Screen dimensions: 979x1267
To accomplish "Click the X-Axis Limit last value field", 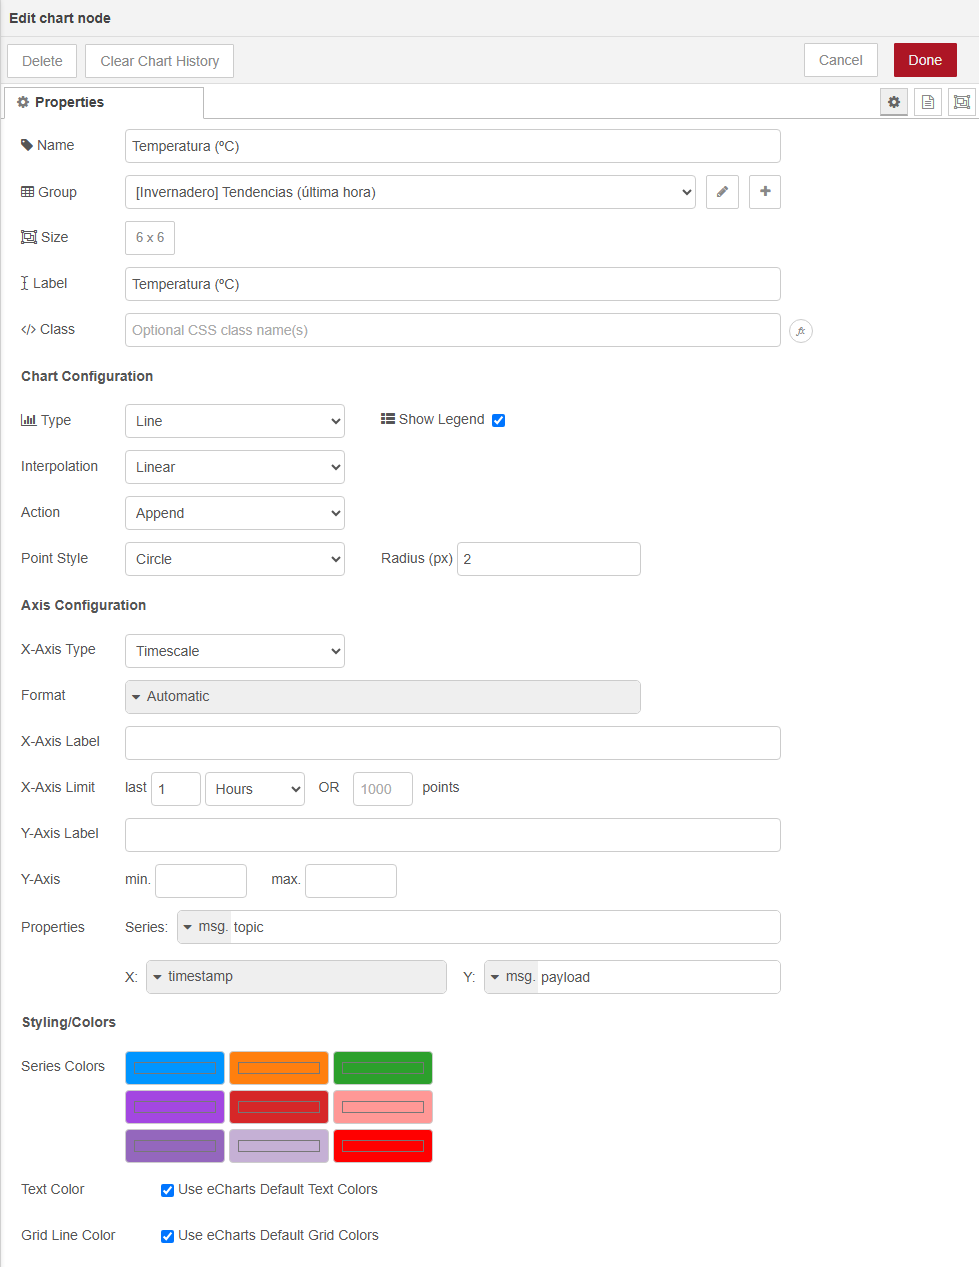I will point(176,789).
